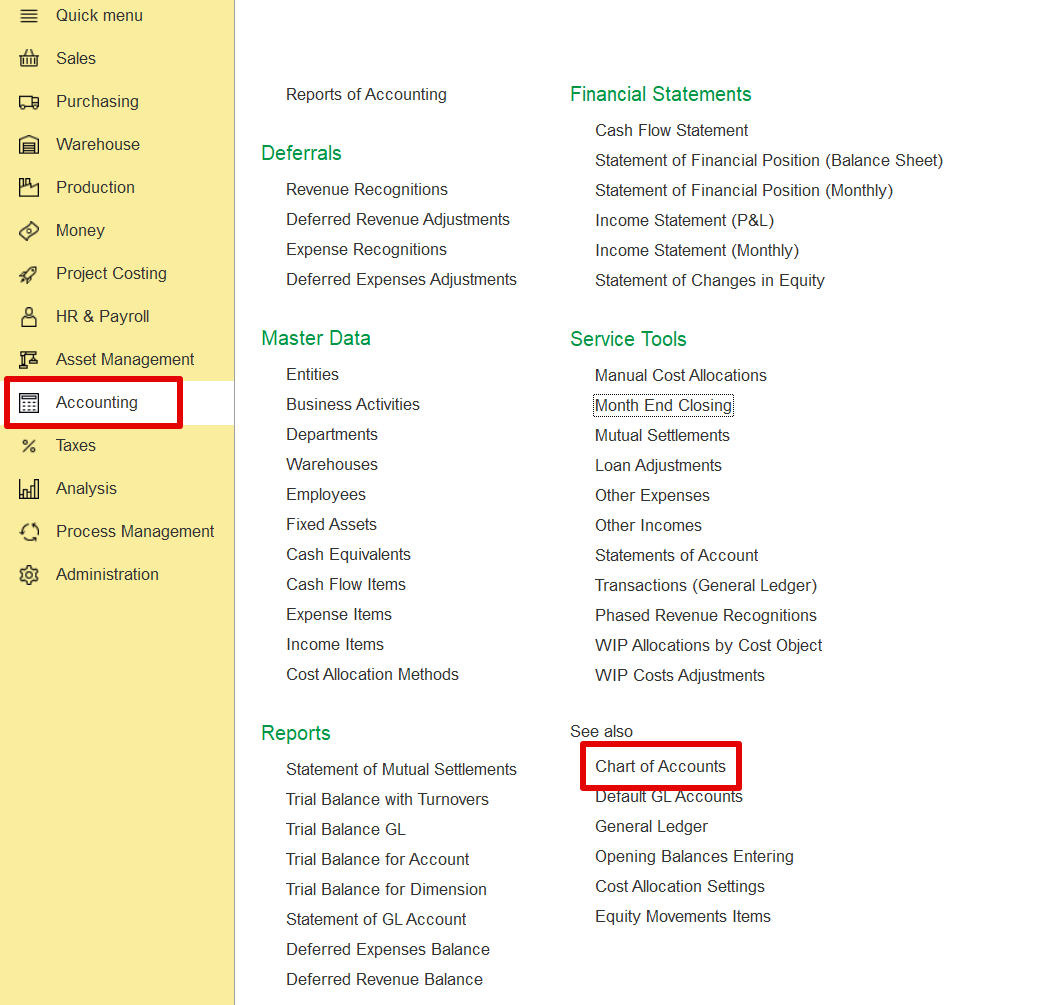Screen dimensions: 1054x1005
Task: Open Default GL Accounts
Action: [x=669, y=797]
